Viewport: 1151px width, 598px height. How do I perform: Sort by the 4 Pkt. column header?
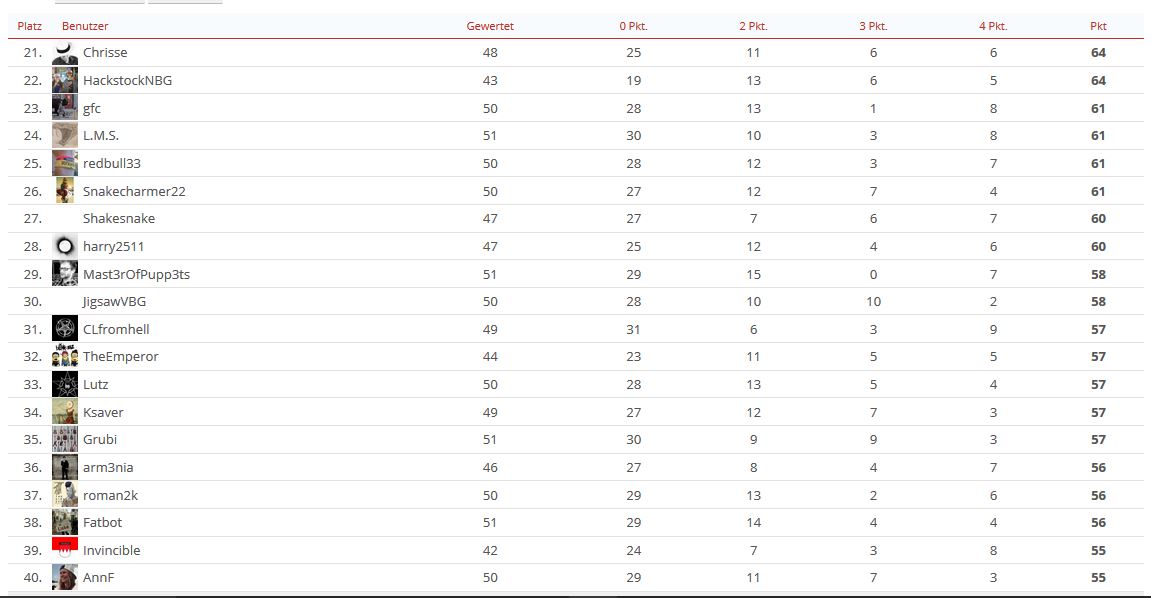pyautogui.click(x=993, y=26)
